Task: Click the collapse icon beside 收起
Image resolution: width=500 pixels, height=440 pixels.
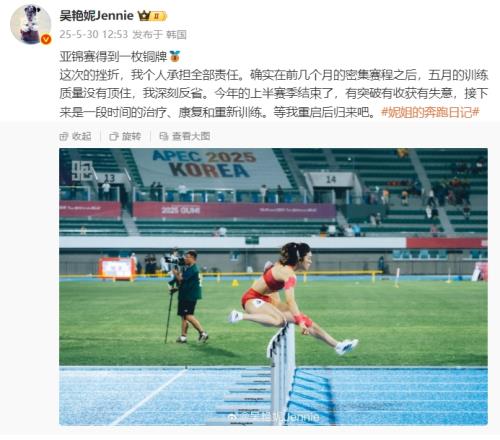Action: (x=64, y=136)
